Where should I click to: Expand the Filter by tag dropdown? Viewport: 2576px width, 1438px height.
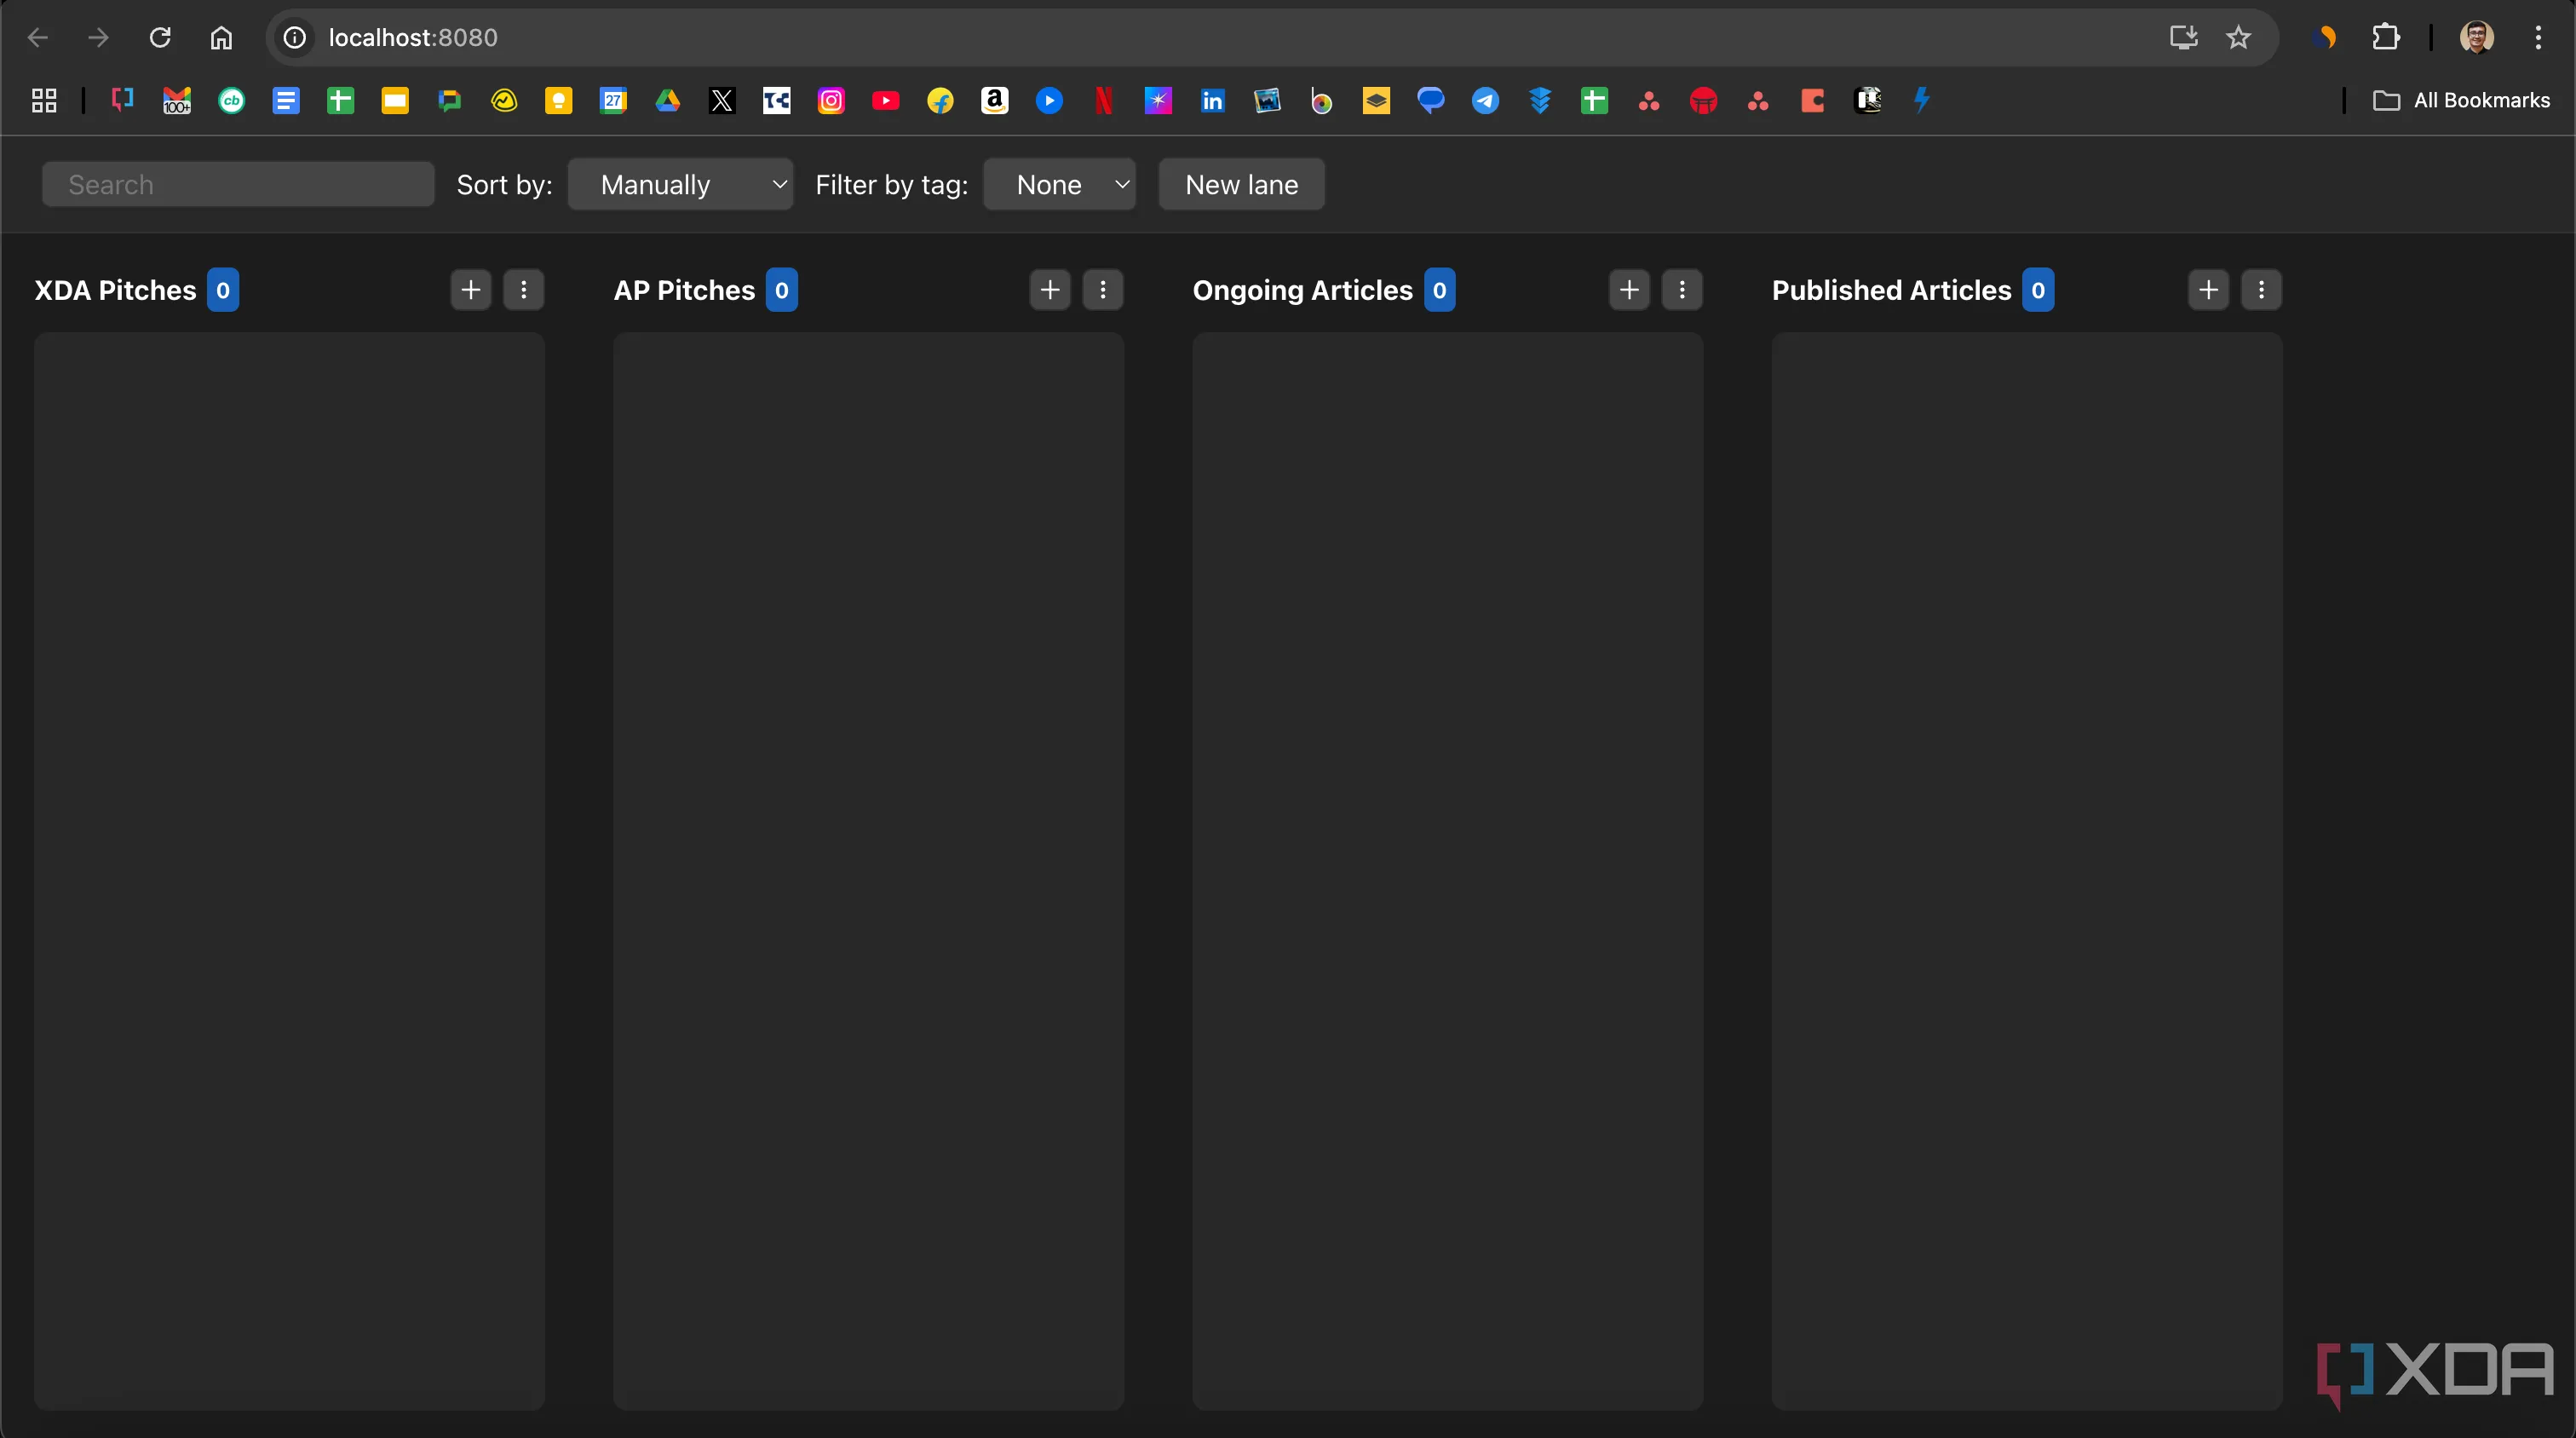[1059, 185]
